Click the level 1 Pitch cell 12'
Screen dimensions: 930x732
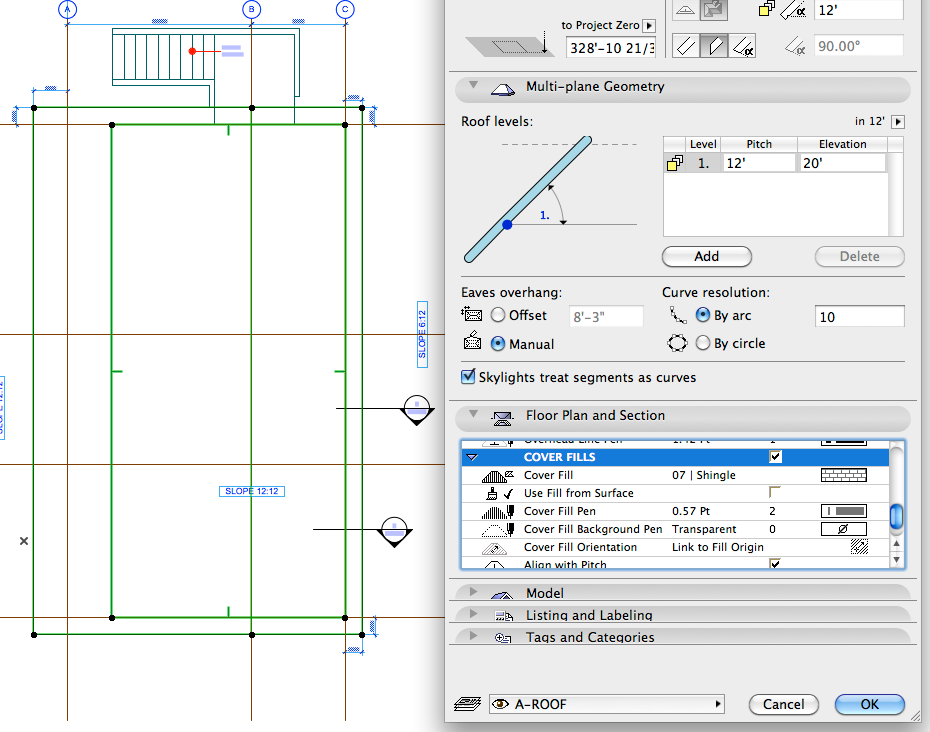click(x=758, y=163)
